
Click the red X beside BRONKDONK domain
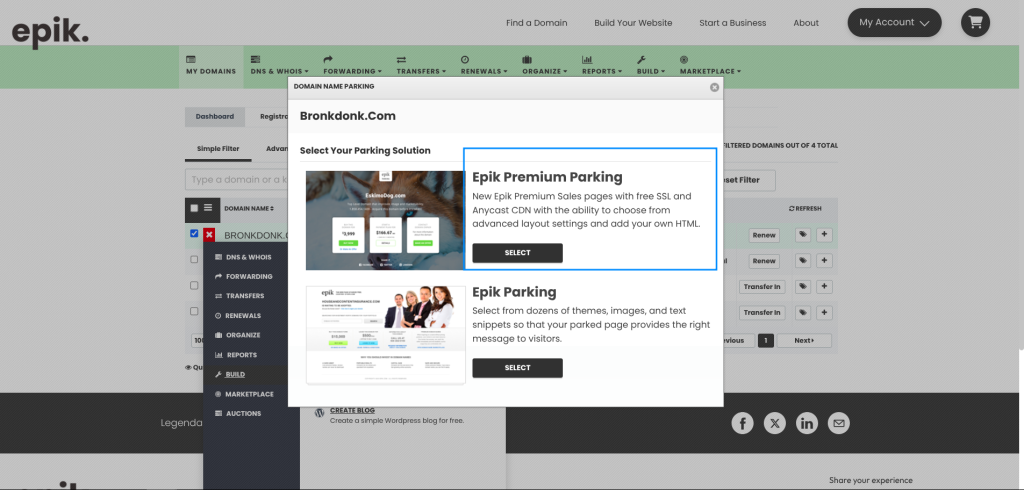tap(209, 235)
